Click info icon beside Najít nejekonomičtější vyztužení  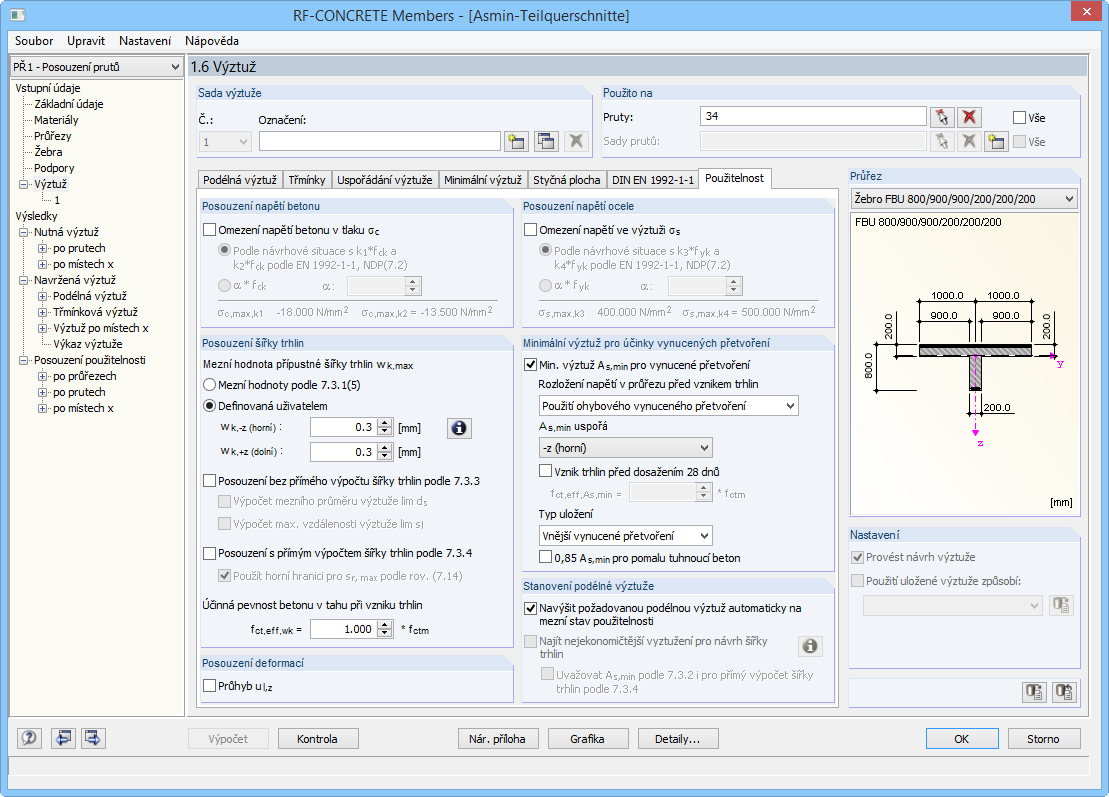tap(811, 646)
